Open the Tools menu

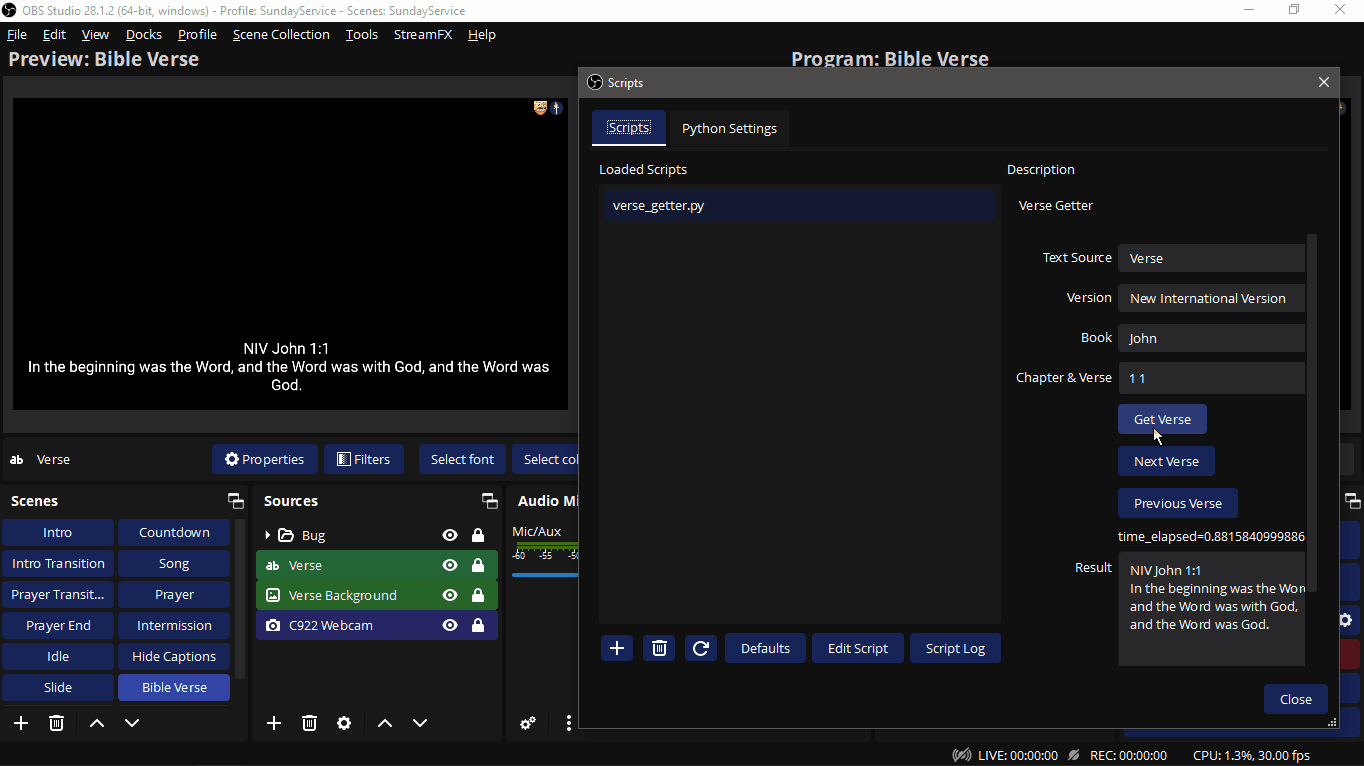(x=362, y=34)
